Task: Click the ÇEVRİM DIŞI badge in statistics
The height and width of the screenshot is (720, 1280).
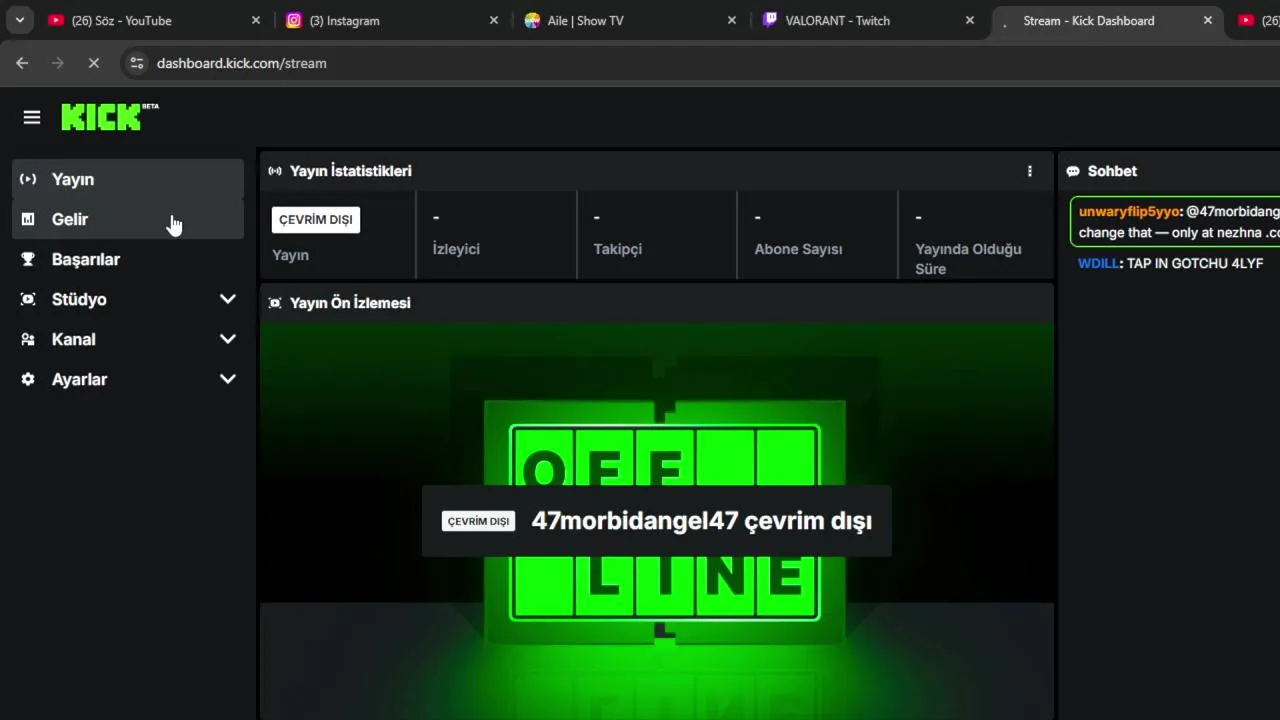Action: (x=316, y=220)
